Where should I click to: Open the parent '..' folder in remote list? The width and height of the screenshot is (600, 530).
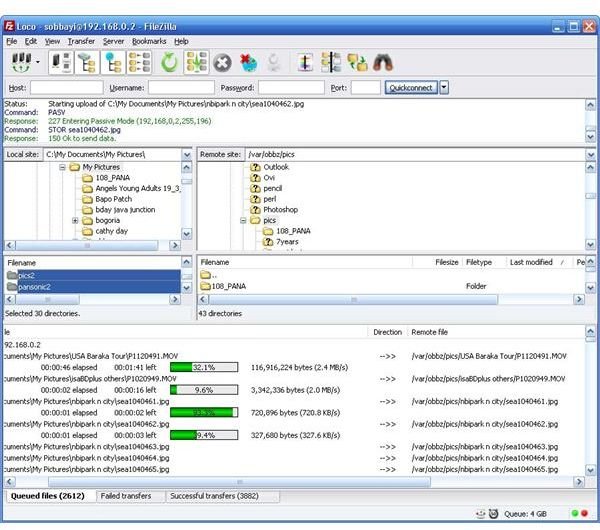click(x=209, y=275)
